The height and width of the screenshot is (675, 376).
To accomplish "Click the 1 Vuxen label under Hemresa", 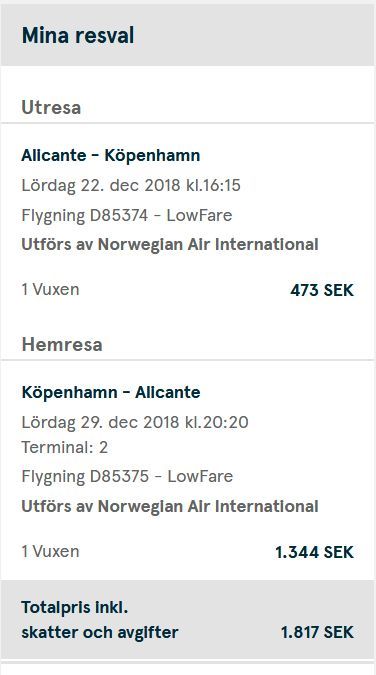I will point(50,551).
